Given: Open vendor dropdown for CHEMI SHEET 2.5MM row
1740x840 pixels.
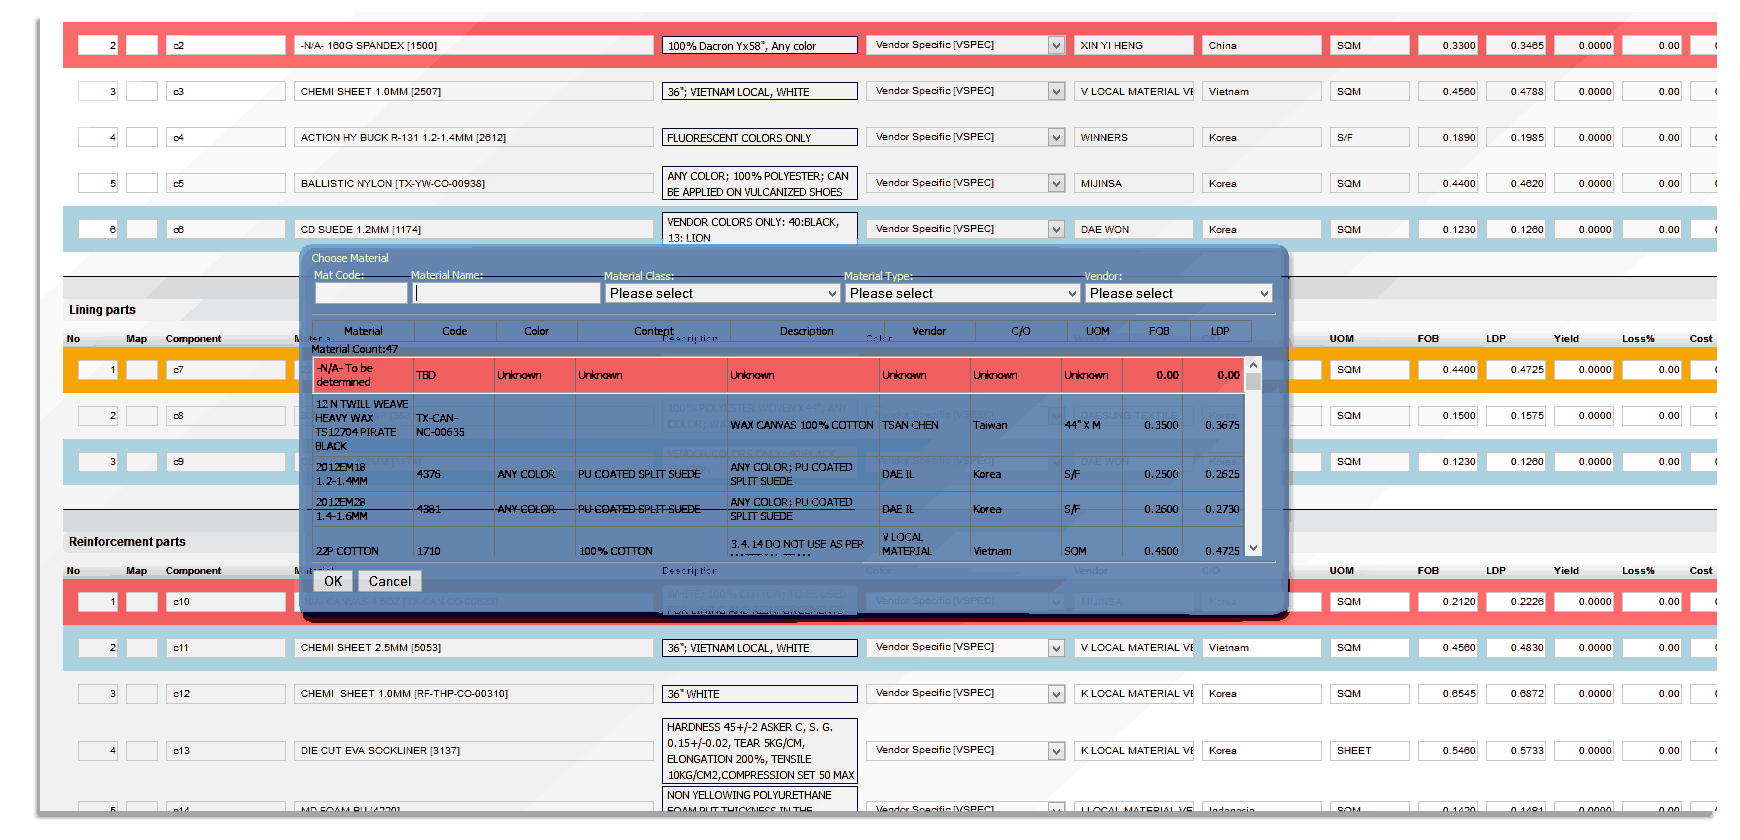Looking at the screenshot, I should 1056,648.
